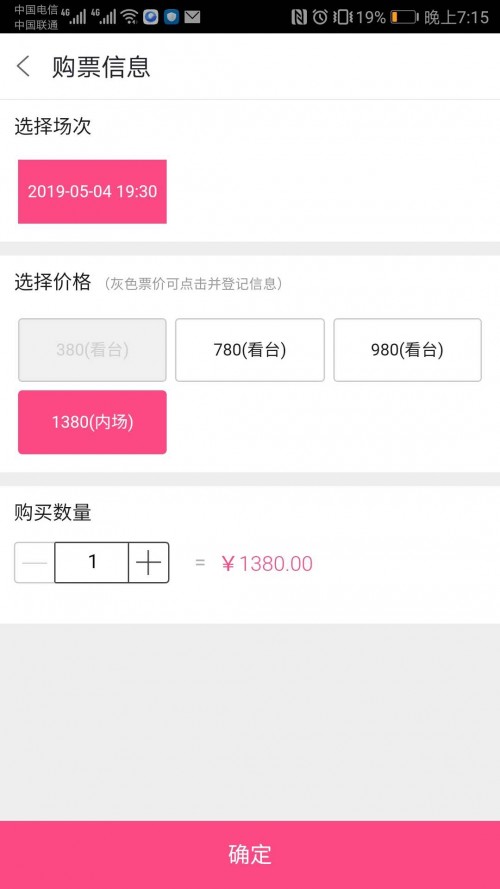Tap the NFC status bar icon

(x=299, y=17)
